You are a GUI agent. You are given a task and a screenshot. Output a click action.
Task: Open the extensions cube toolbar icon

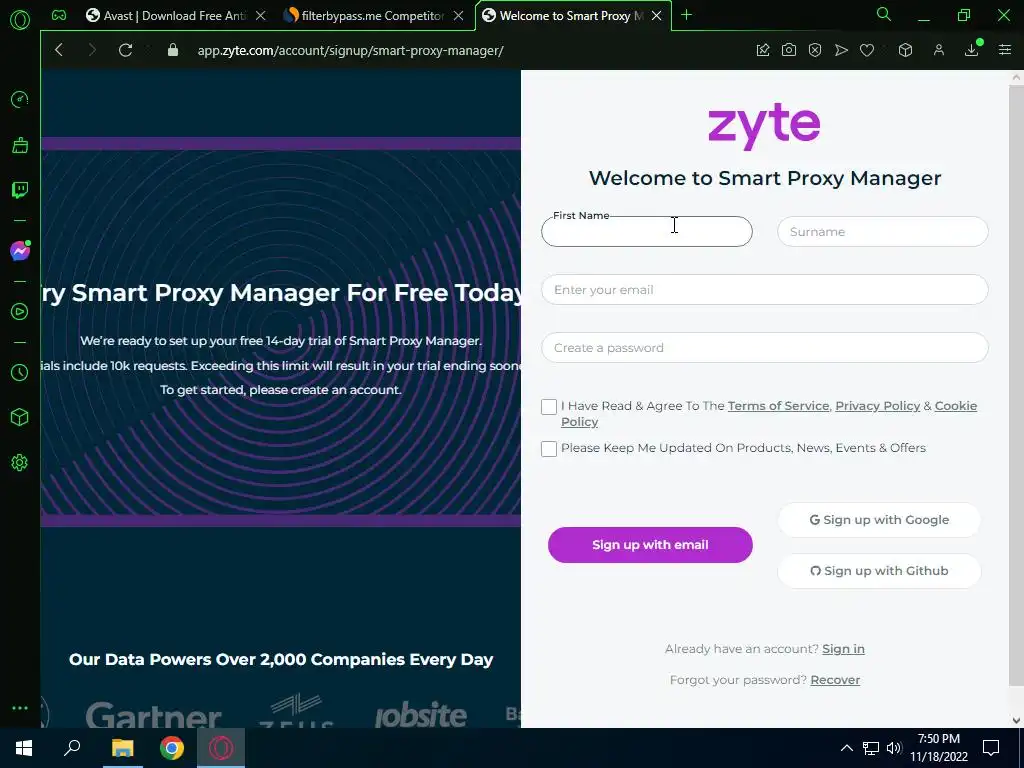pyautogui.click(x=905, y=50)
